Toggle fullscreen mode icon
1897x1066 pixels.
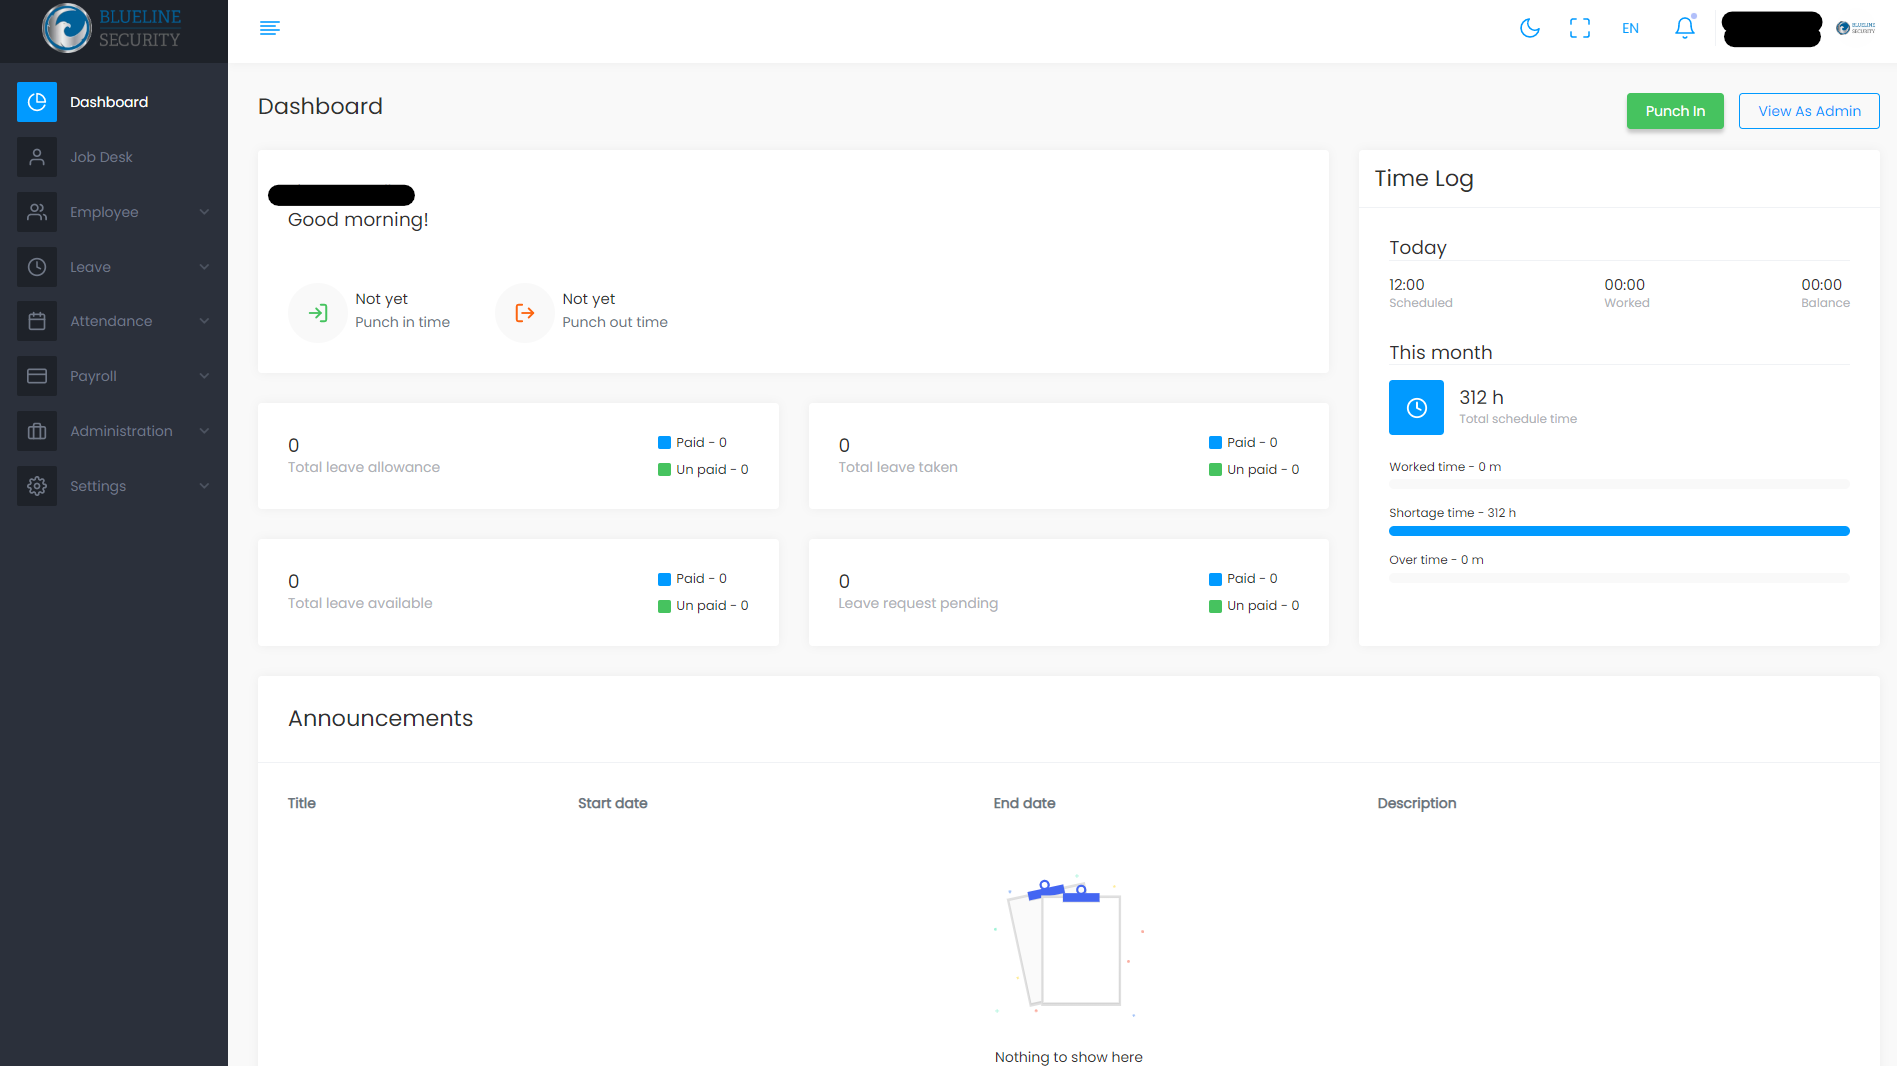click(1579, 28)
